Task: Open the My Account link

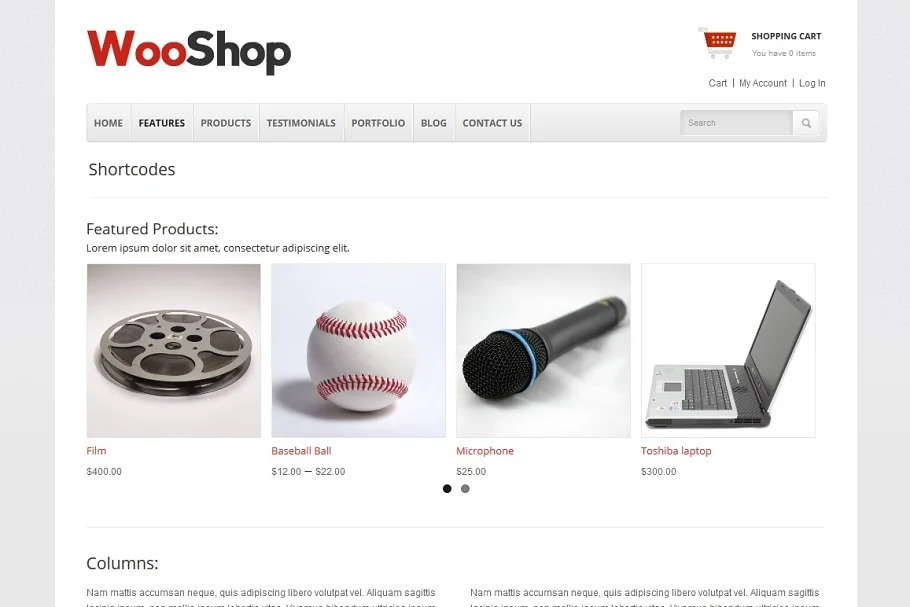Action: coord(763,83)
